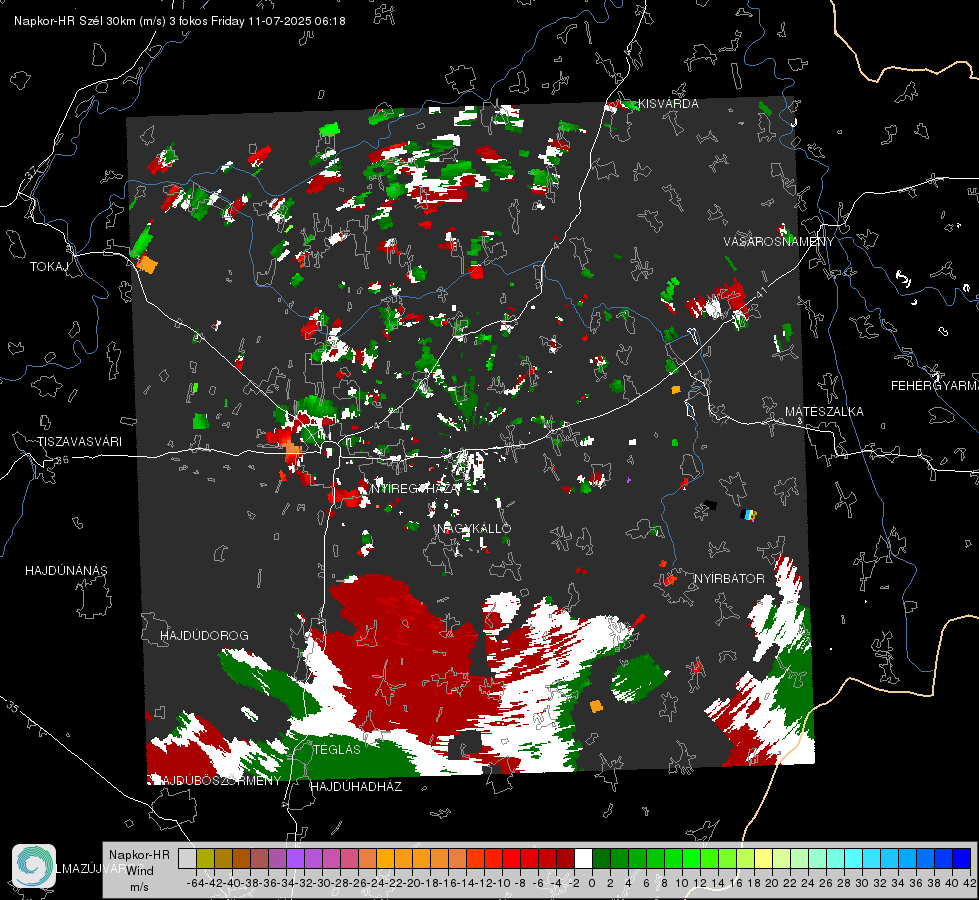
Task: Click the orange echo square near Tokaj
Action: pyautogui.click(x=147, y=264)
